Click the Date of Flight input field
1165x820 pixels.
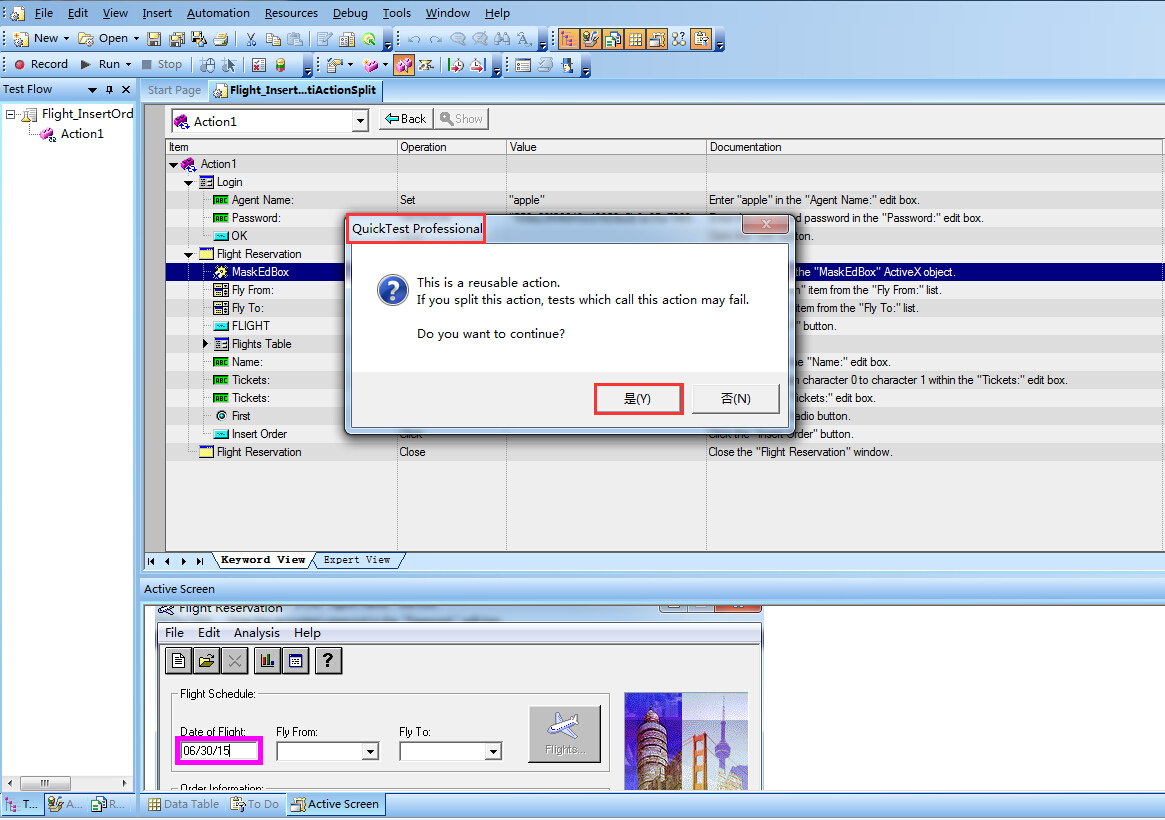[x=218, y=751]
